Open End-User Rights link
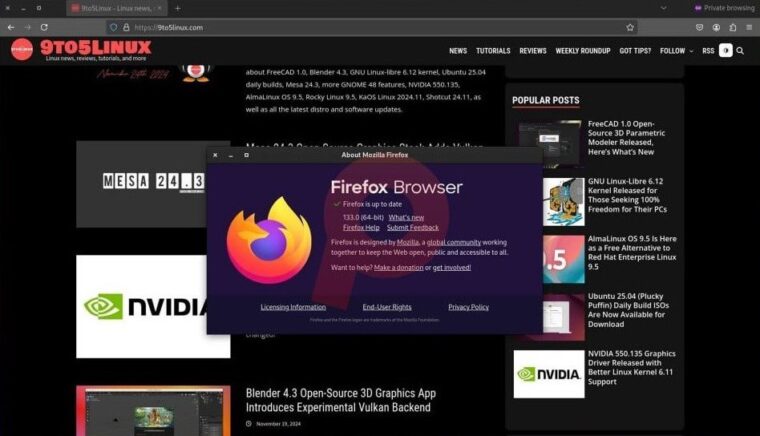Image resolution: width=760 pixels, height=436 pixels. 387,307
